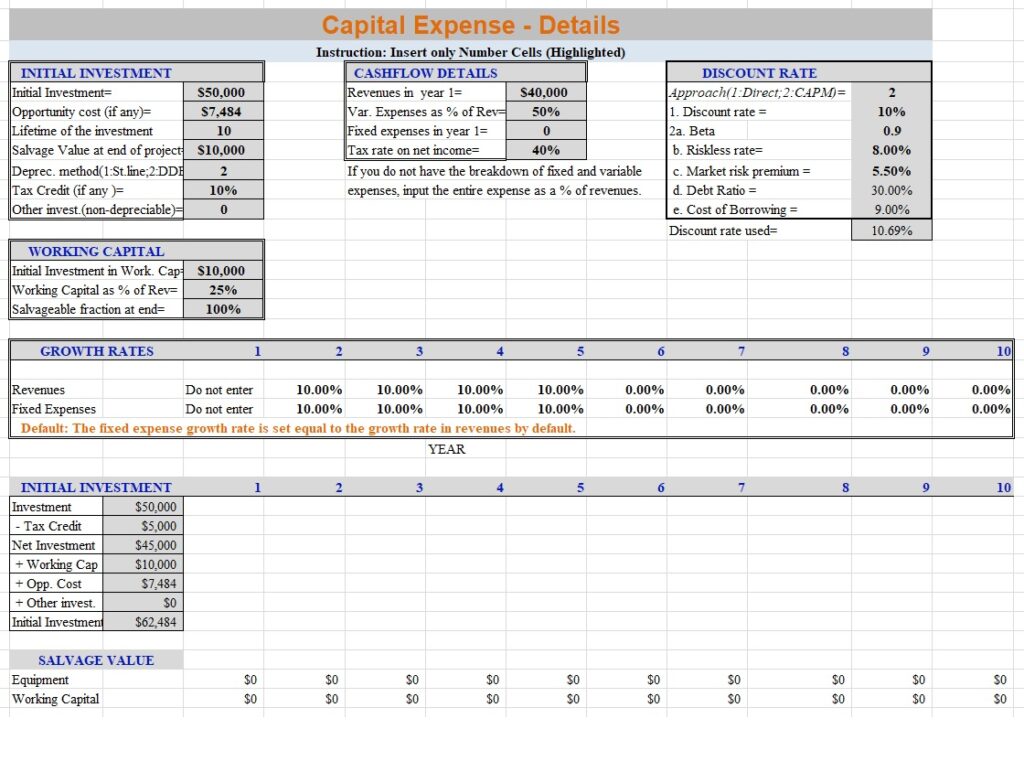Click the Discount rate used result 10.69%

click(x=890, y=231)
